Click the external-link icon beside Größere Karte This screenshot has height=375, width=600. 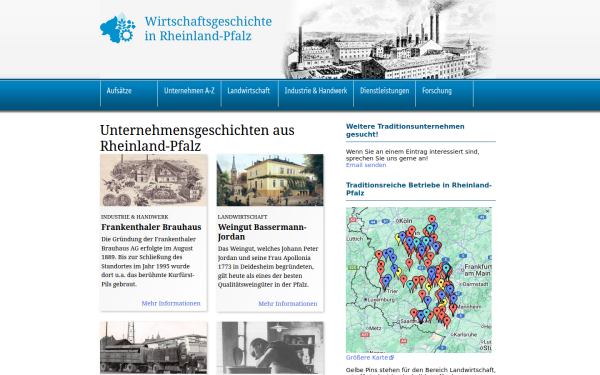tap(391, 358)
